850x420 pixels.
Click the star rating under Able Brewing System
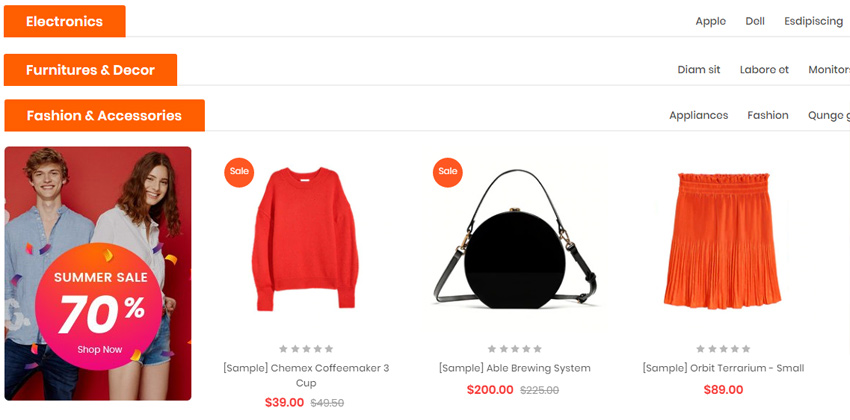[x=515, y=349]
